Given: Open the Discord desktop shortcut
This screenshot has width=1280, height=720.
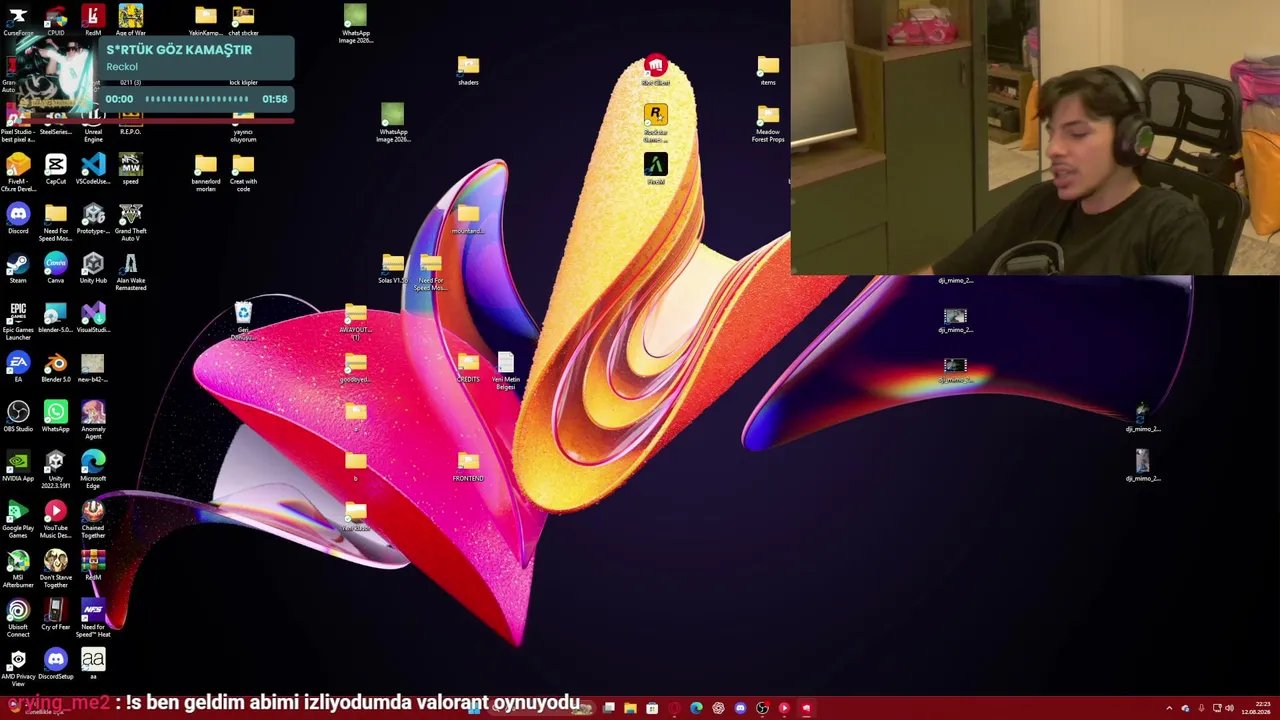Looking at the screenshot, I should point(18,219).
